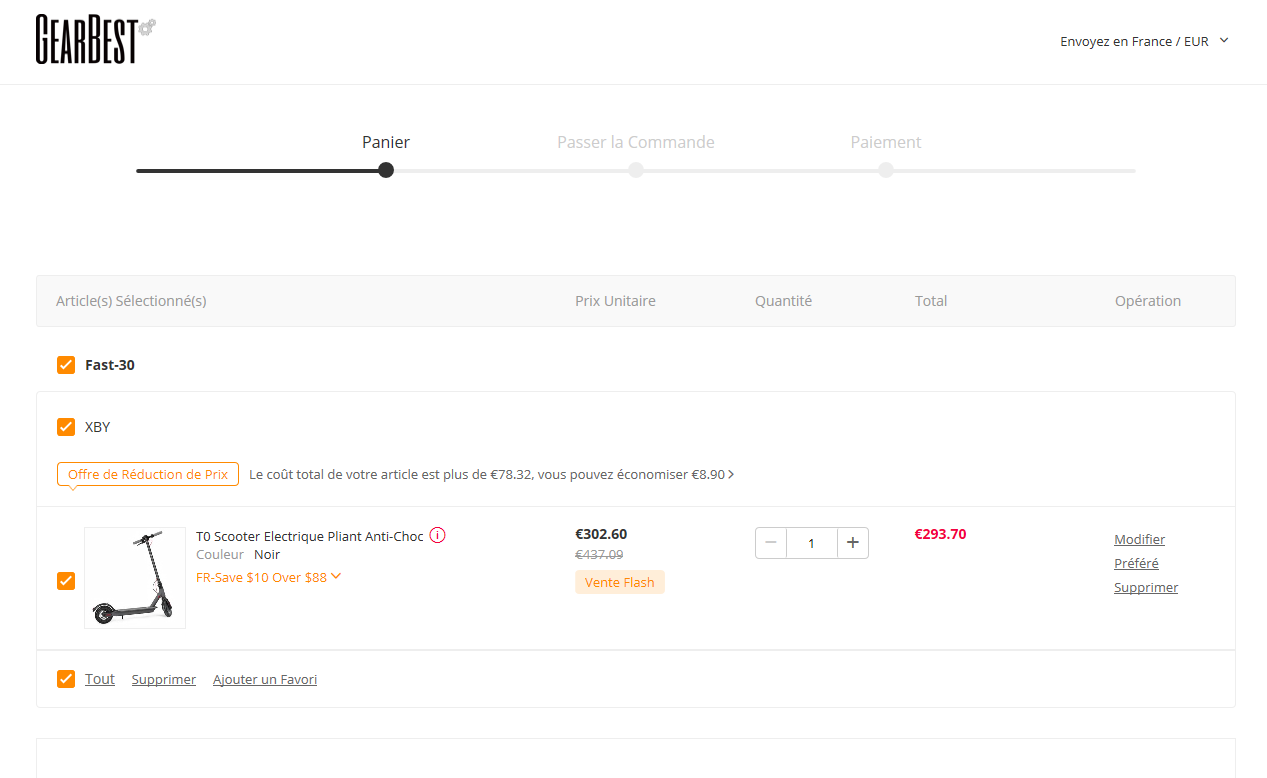Click the struck-through price €437.09
Viewport: 1267px width, 778px height.
pos(599,555)
